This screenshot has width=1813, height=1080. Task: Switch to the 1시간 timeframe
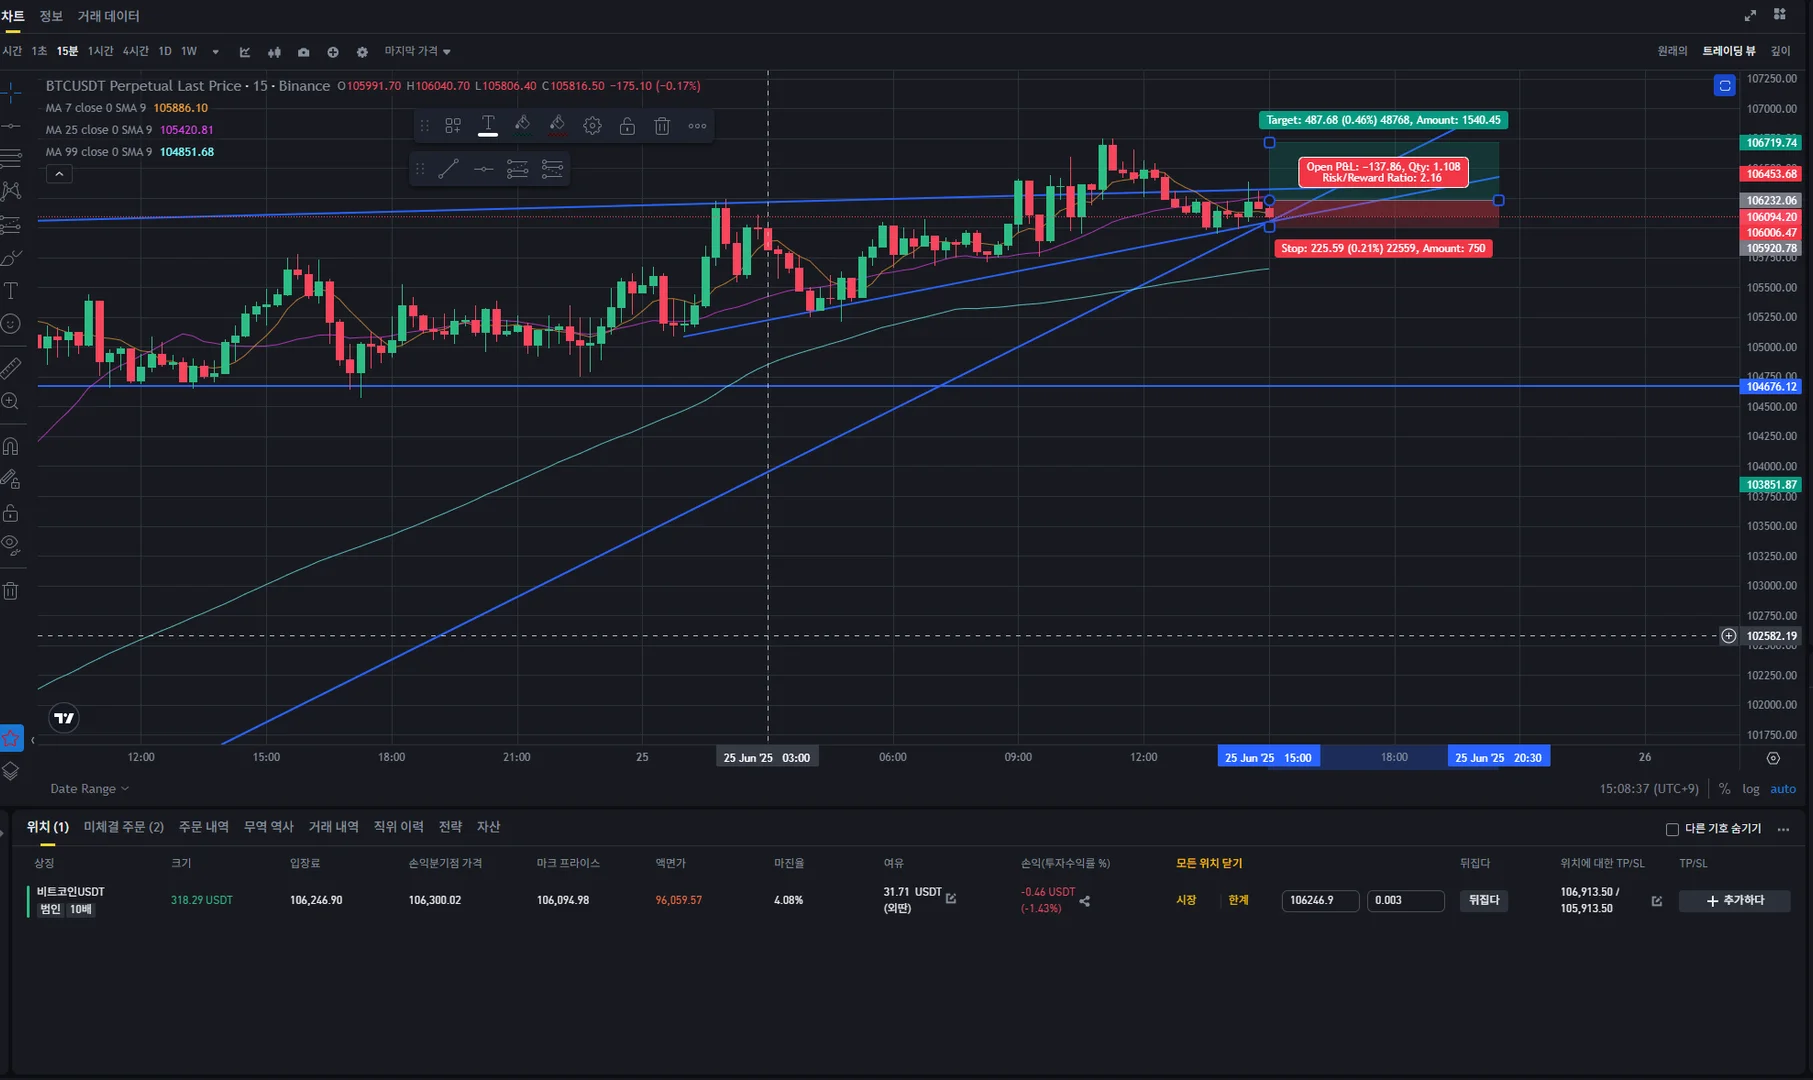tap(100, 52)
